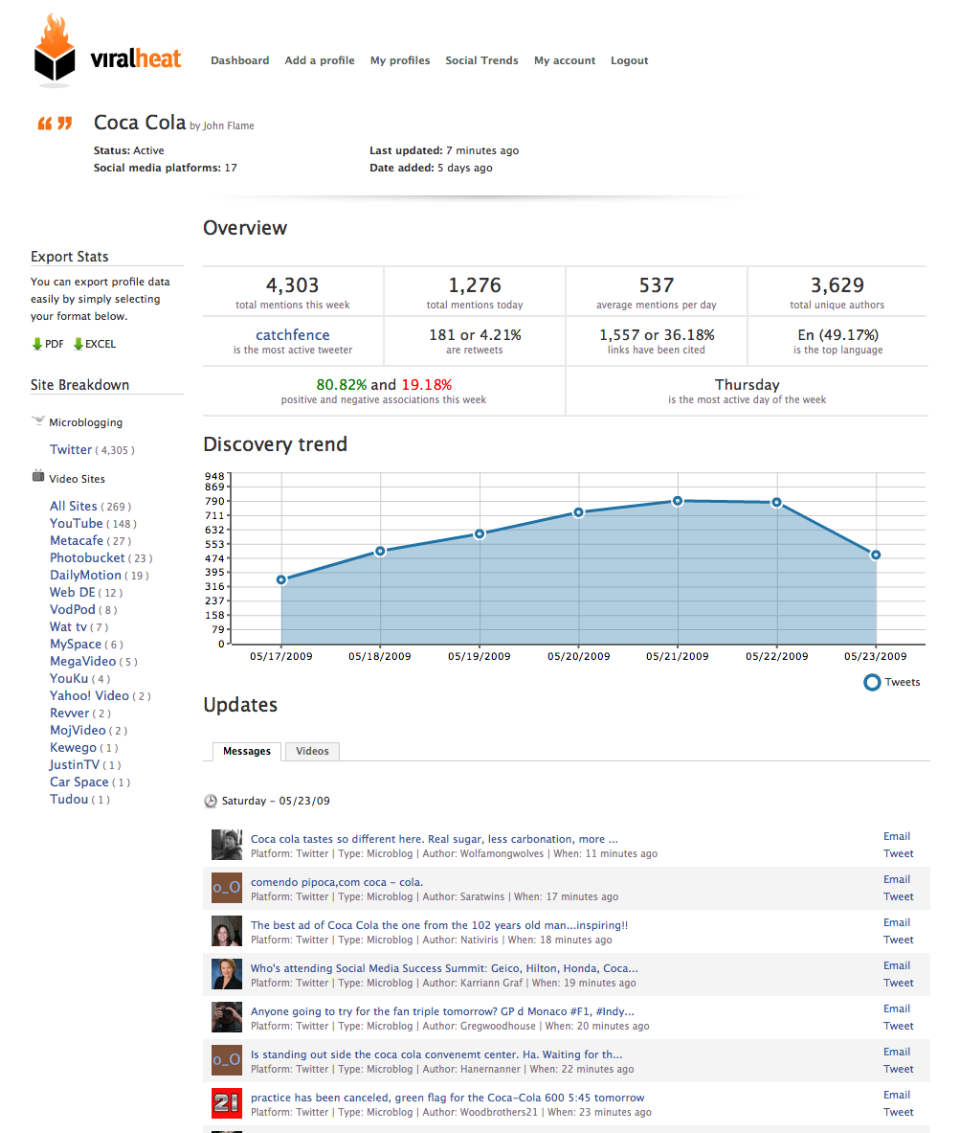
Task: Click the Microblogging bird icon
Action: tap(38, 421)
